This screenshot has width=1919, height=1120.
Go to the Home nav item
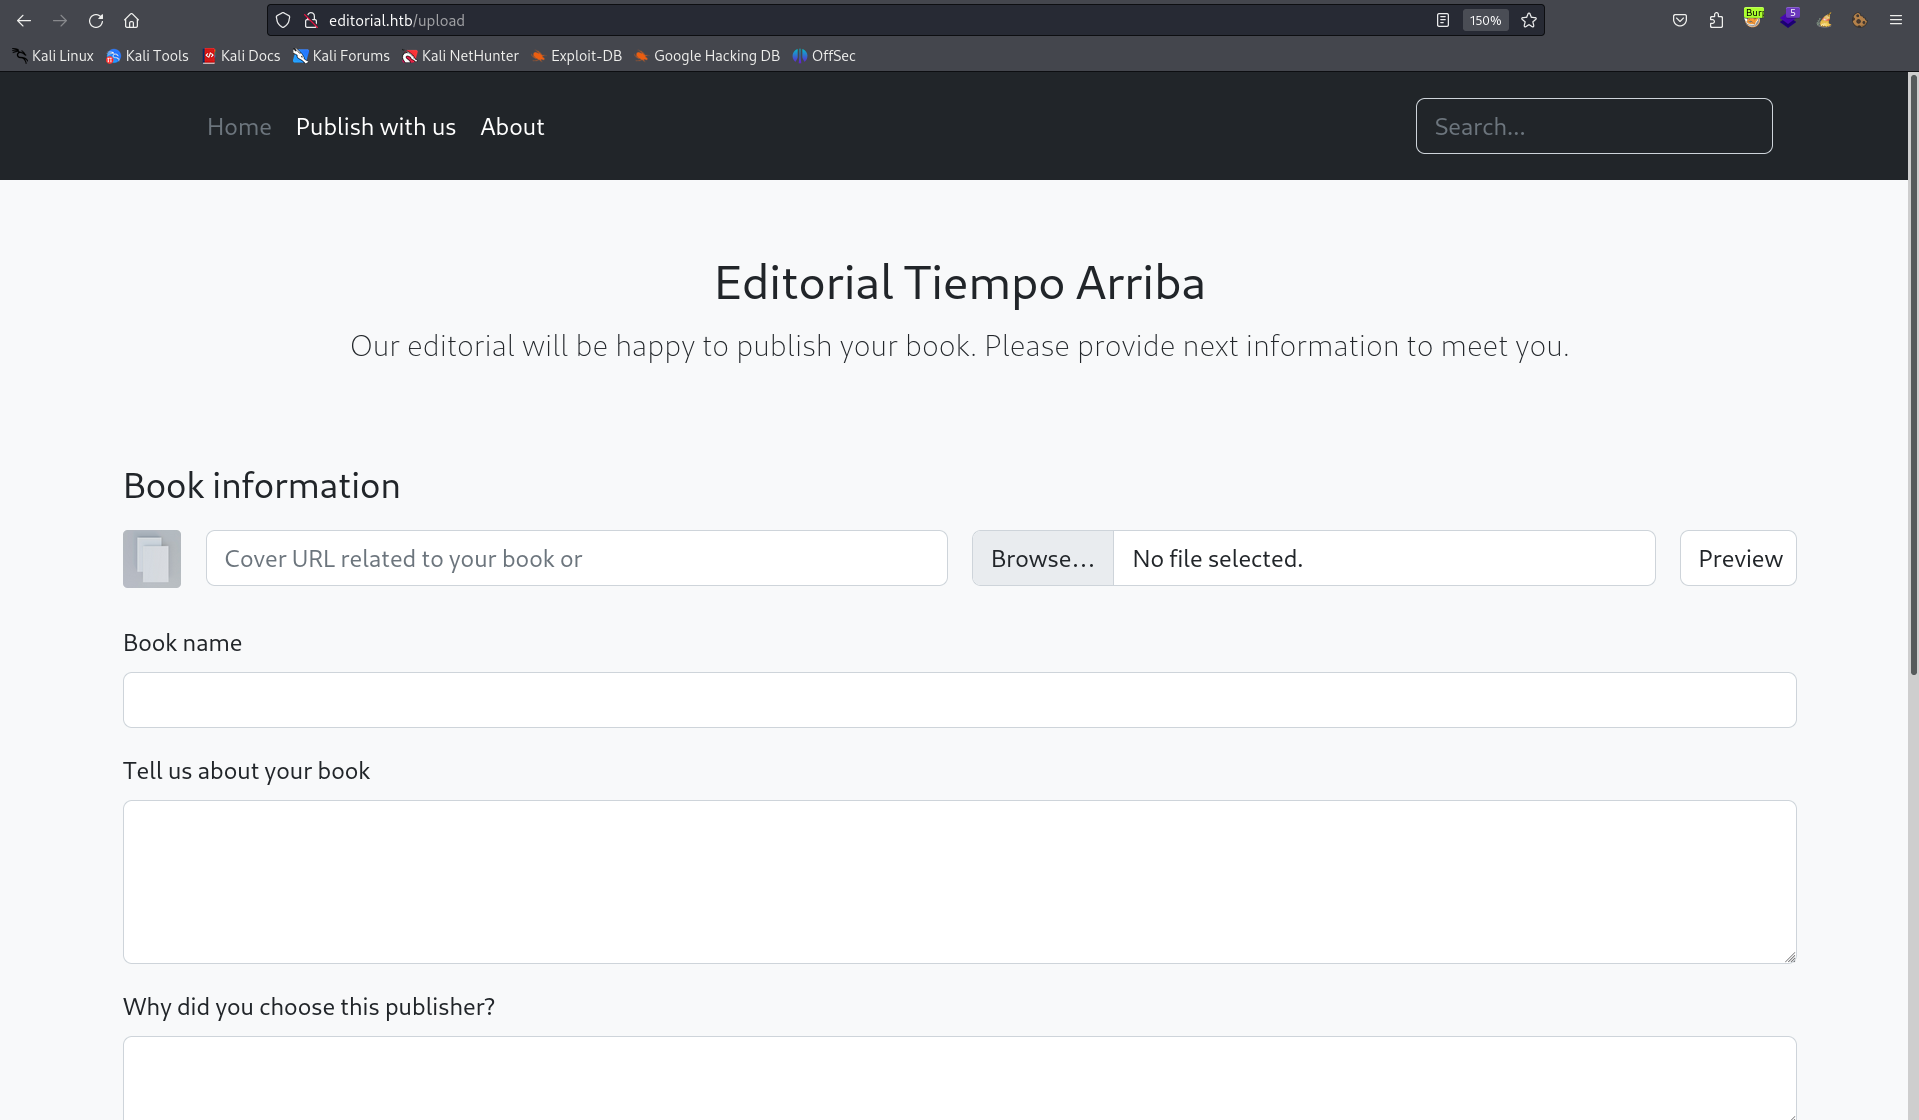point(239,127)
